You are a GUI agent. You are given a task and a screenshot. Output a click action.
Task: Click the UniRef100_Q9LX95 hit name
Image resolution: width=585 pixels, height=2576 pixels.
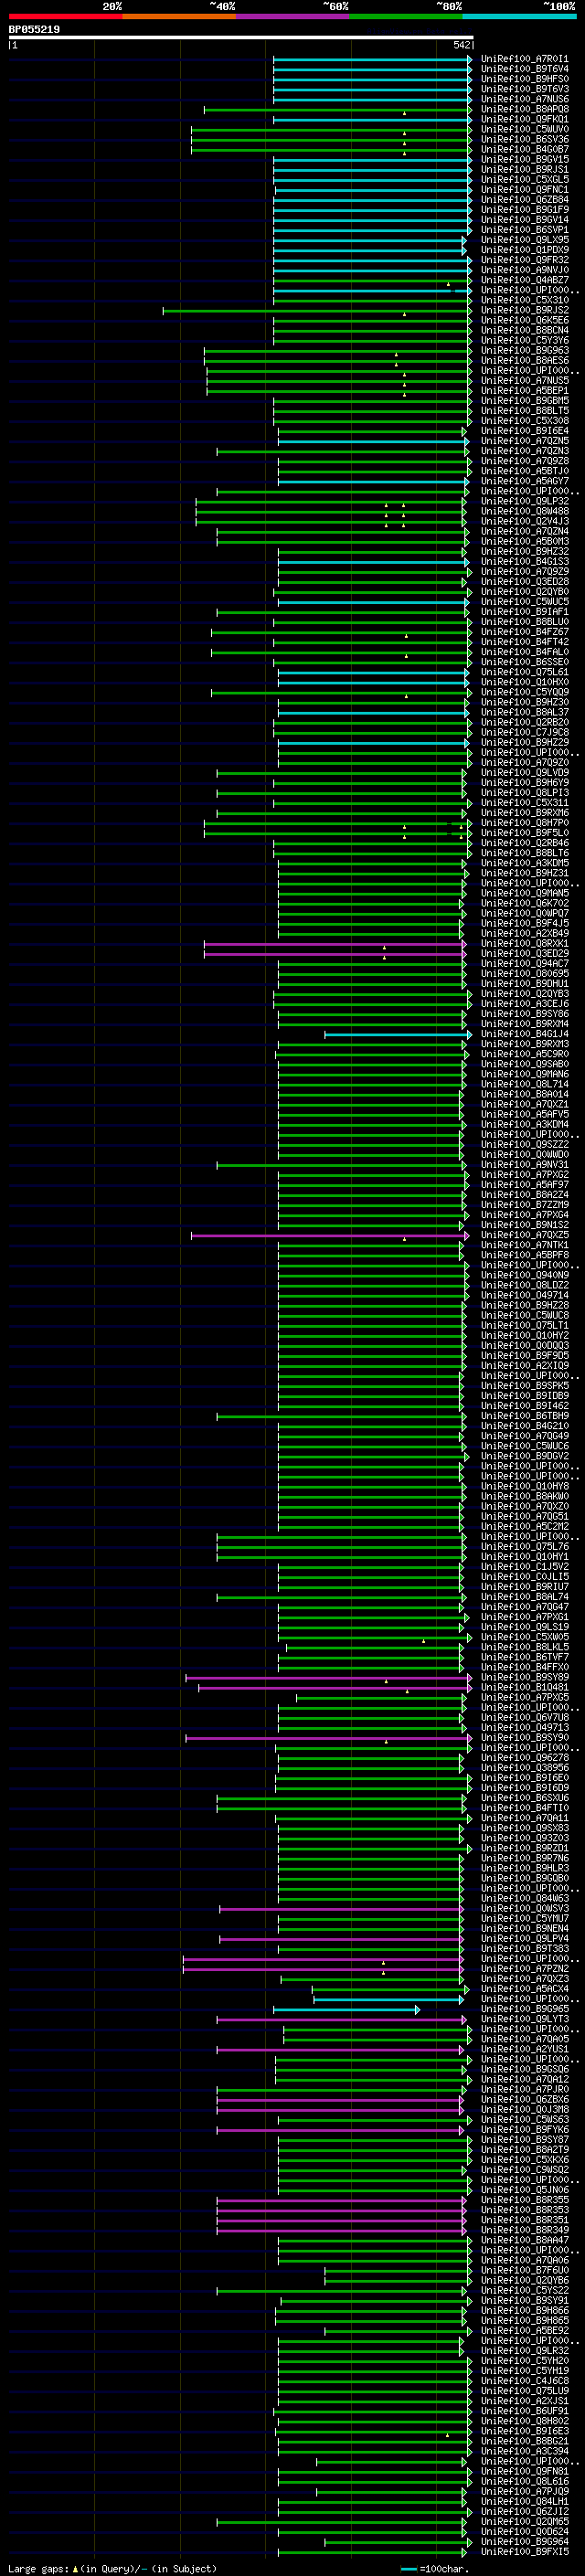525,241
